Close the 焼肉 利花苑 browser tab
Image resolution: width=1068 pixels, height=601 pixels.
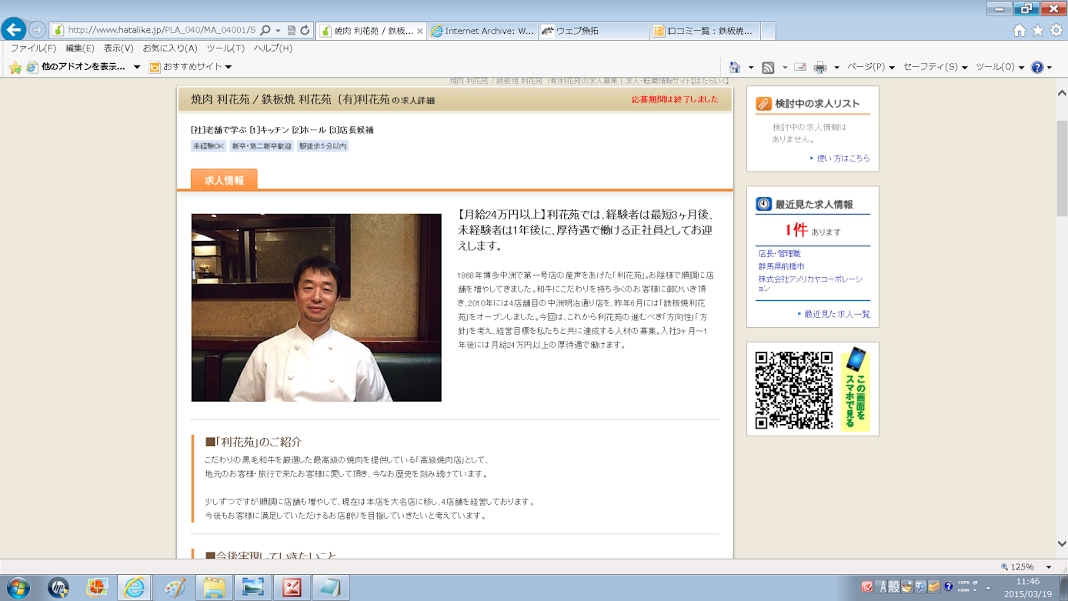coord(420,31)
